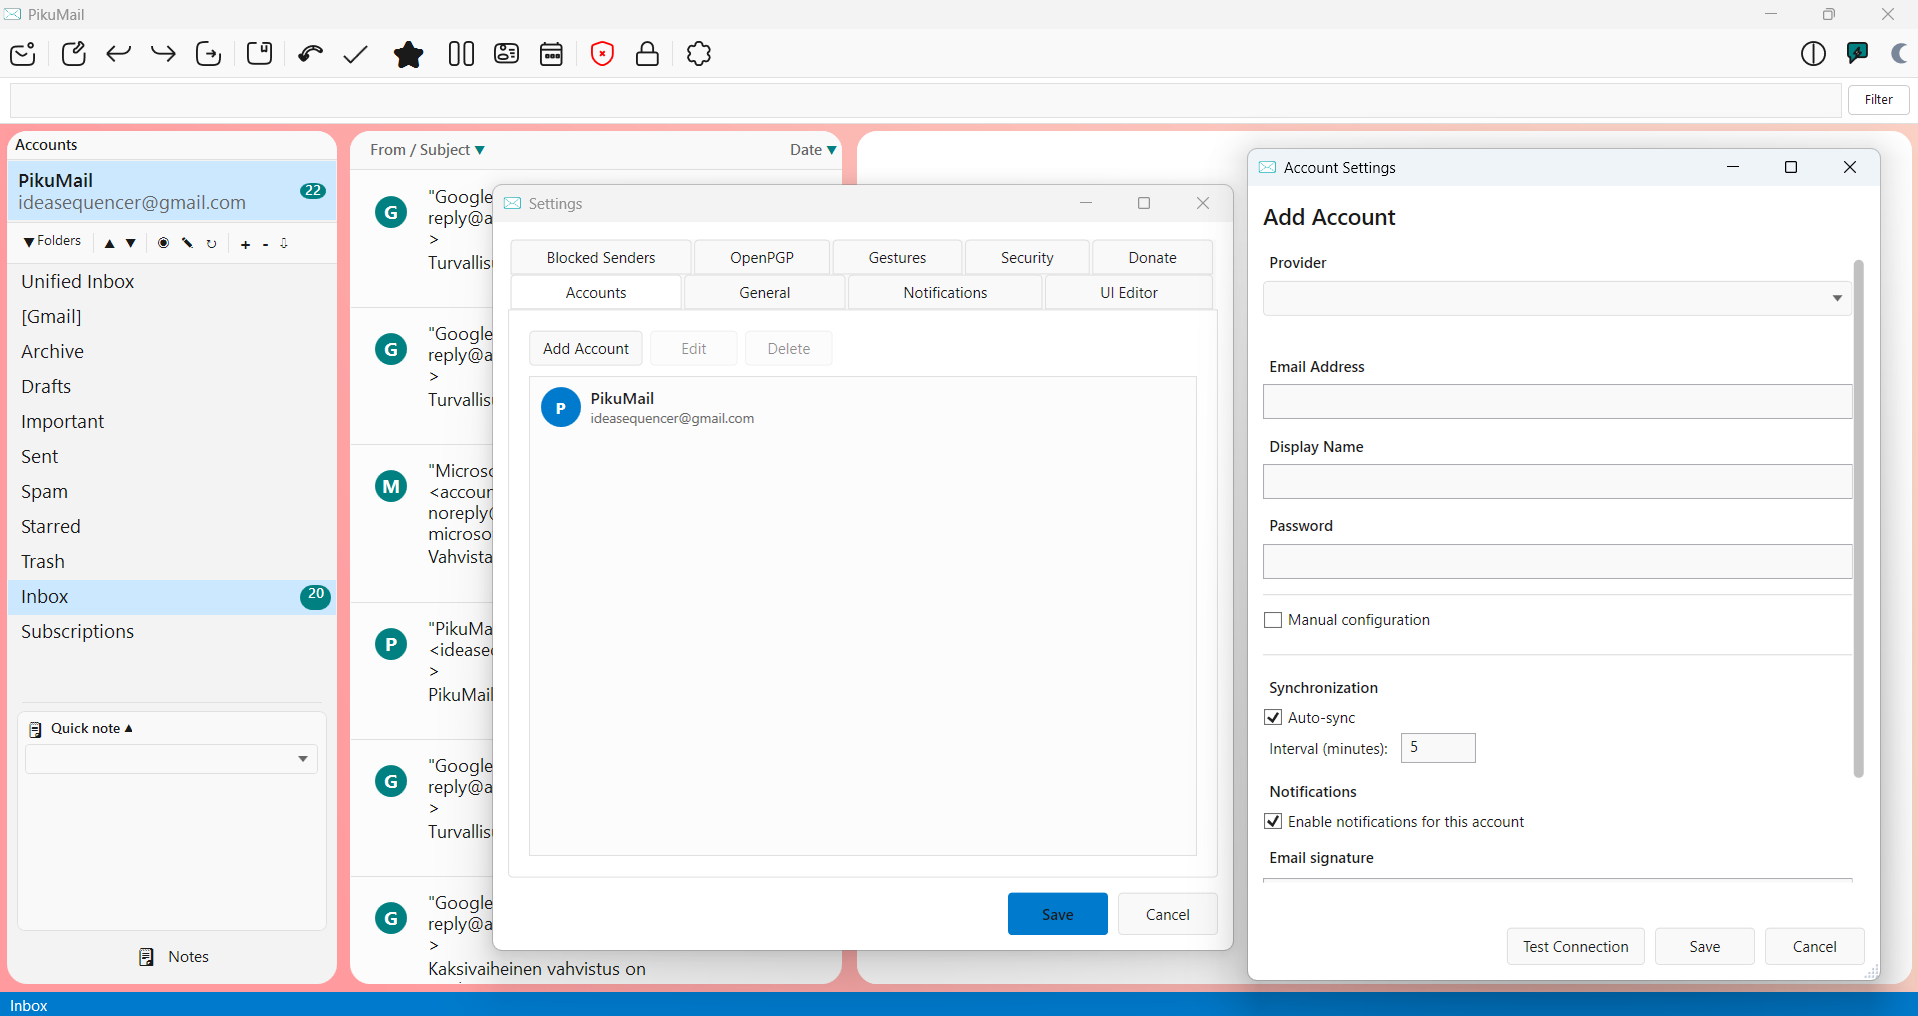Open the Provider dropdown
Screen dimensions: 1918x1016
pos(1557,298)
